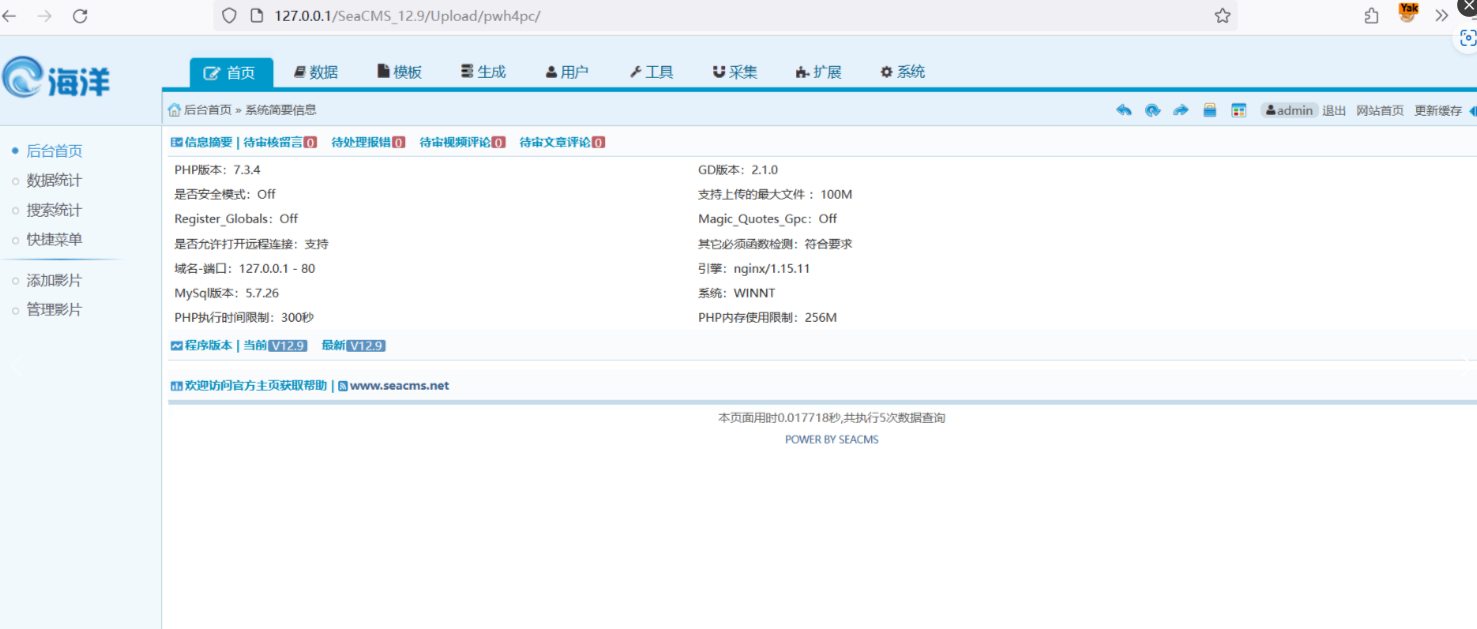Screen dimensions: 1477x629
Task: Click the 后台首页 breadcrumb text
Action: (x=208, y=110)
